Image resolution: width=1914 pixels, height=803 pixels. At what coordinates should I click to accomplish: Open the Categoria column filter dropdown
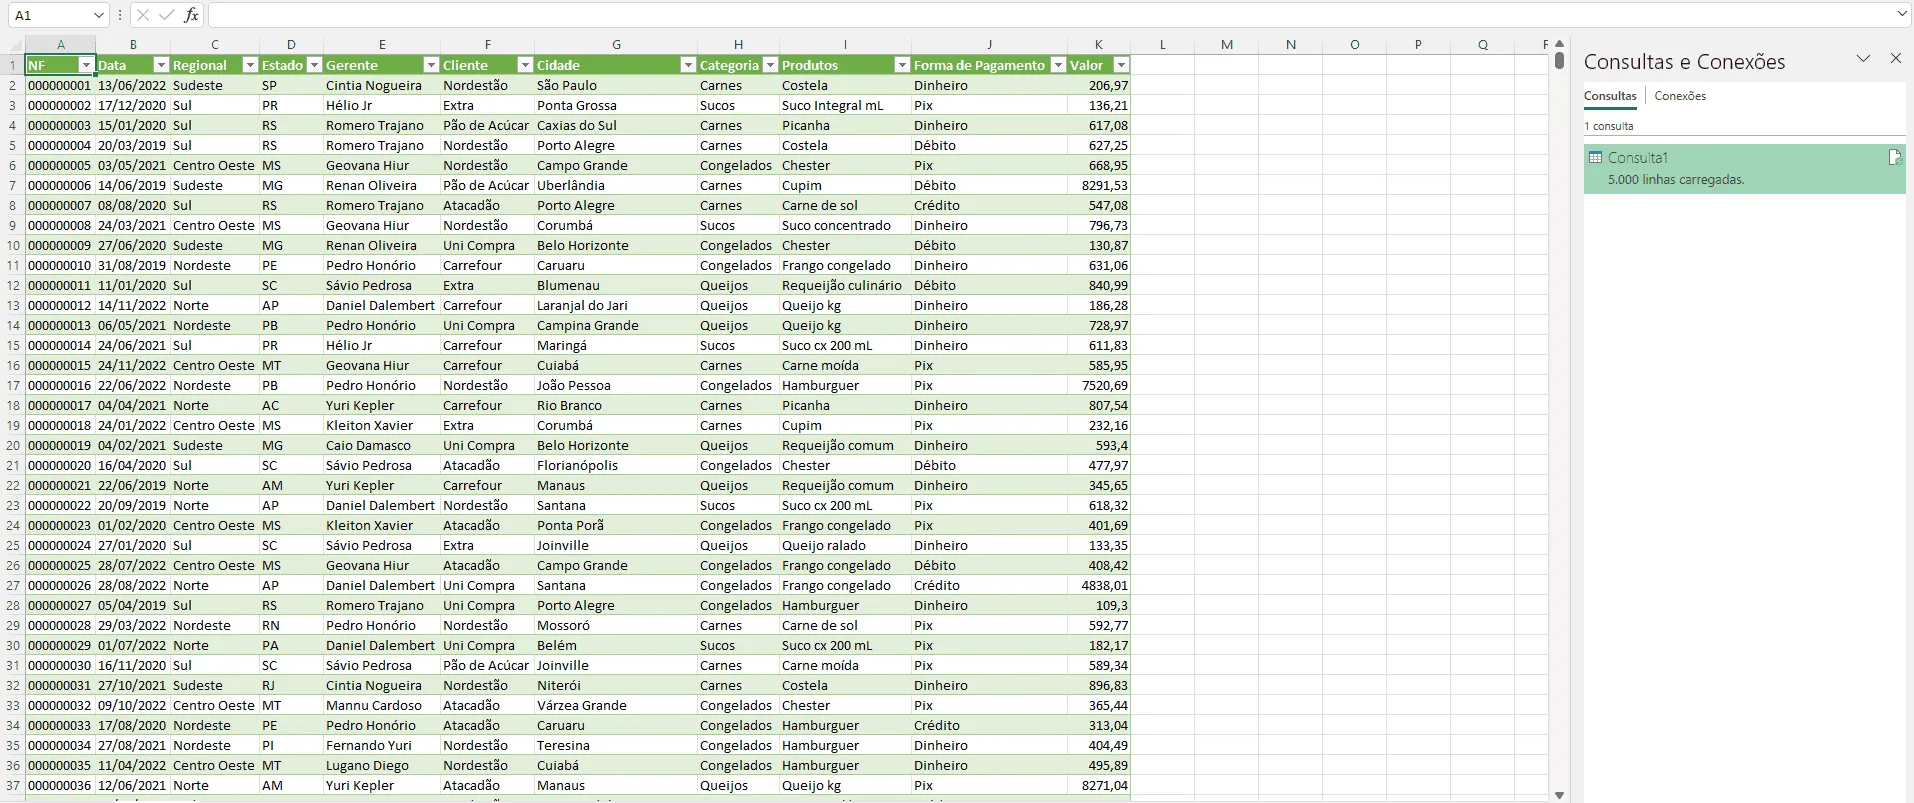pyautogui.click(x=770, y=65)
